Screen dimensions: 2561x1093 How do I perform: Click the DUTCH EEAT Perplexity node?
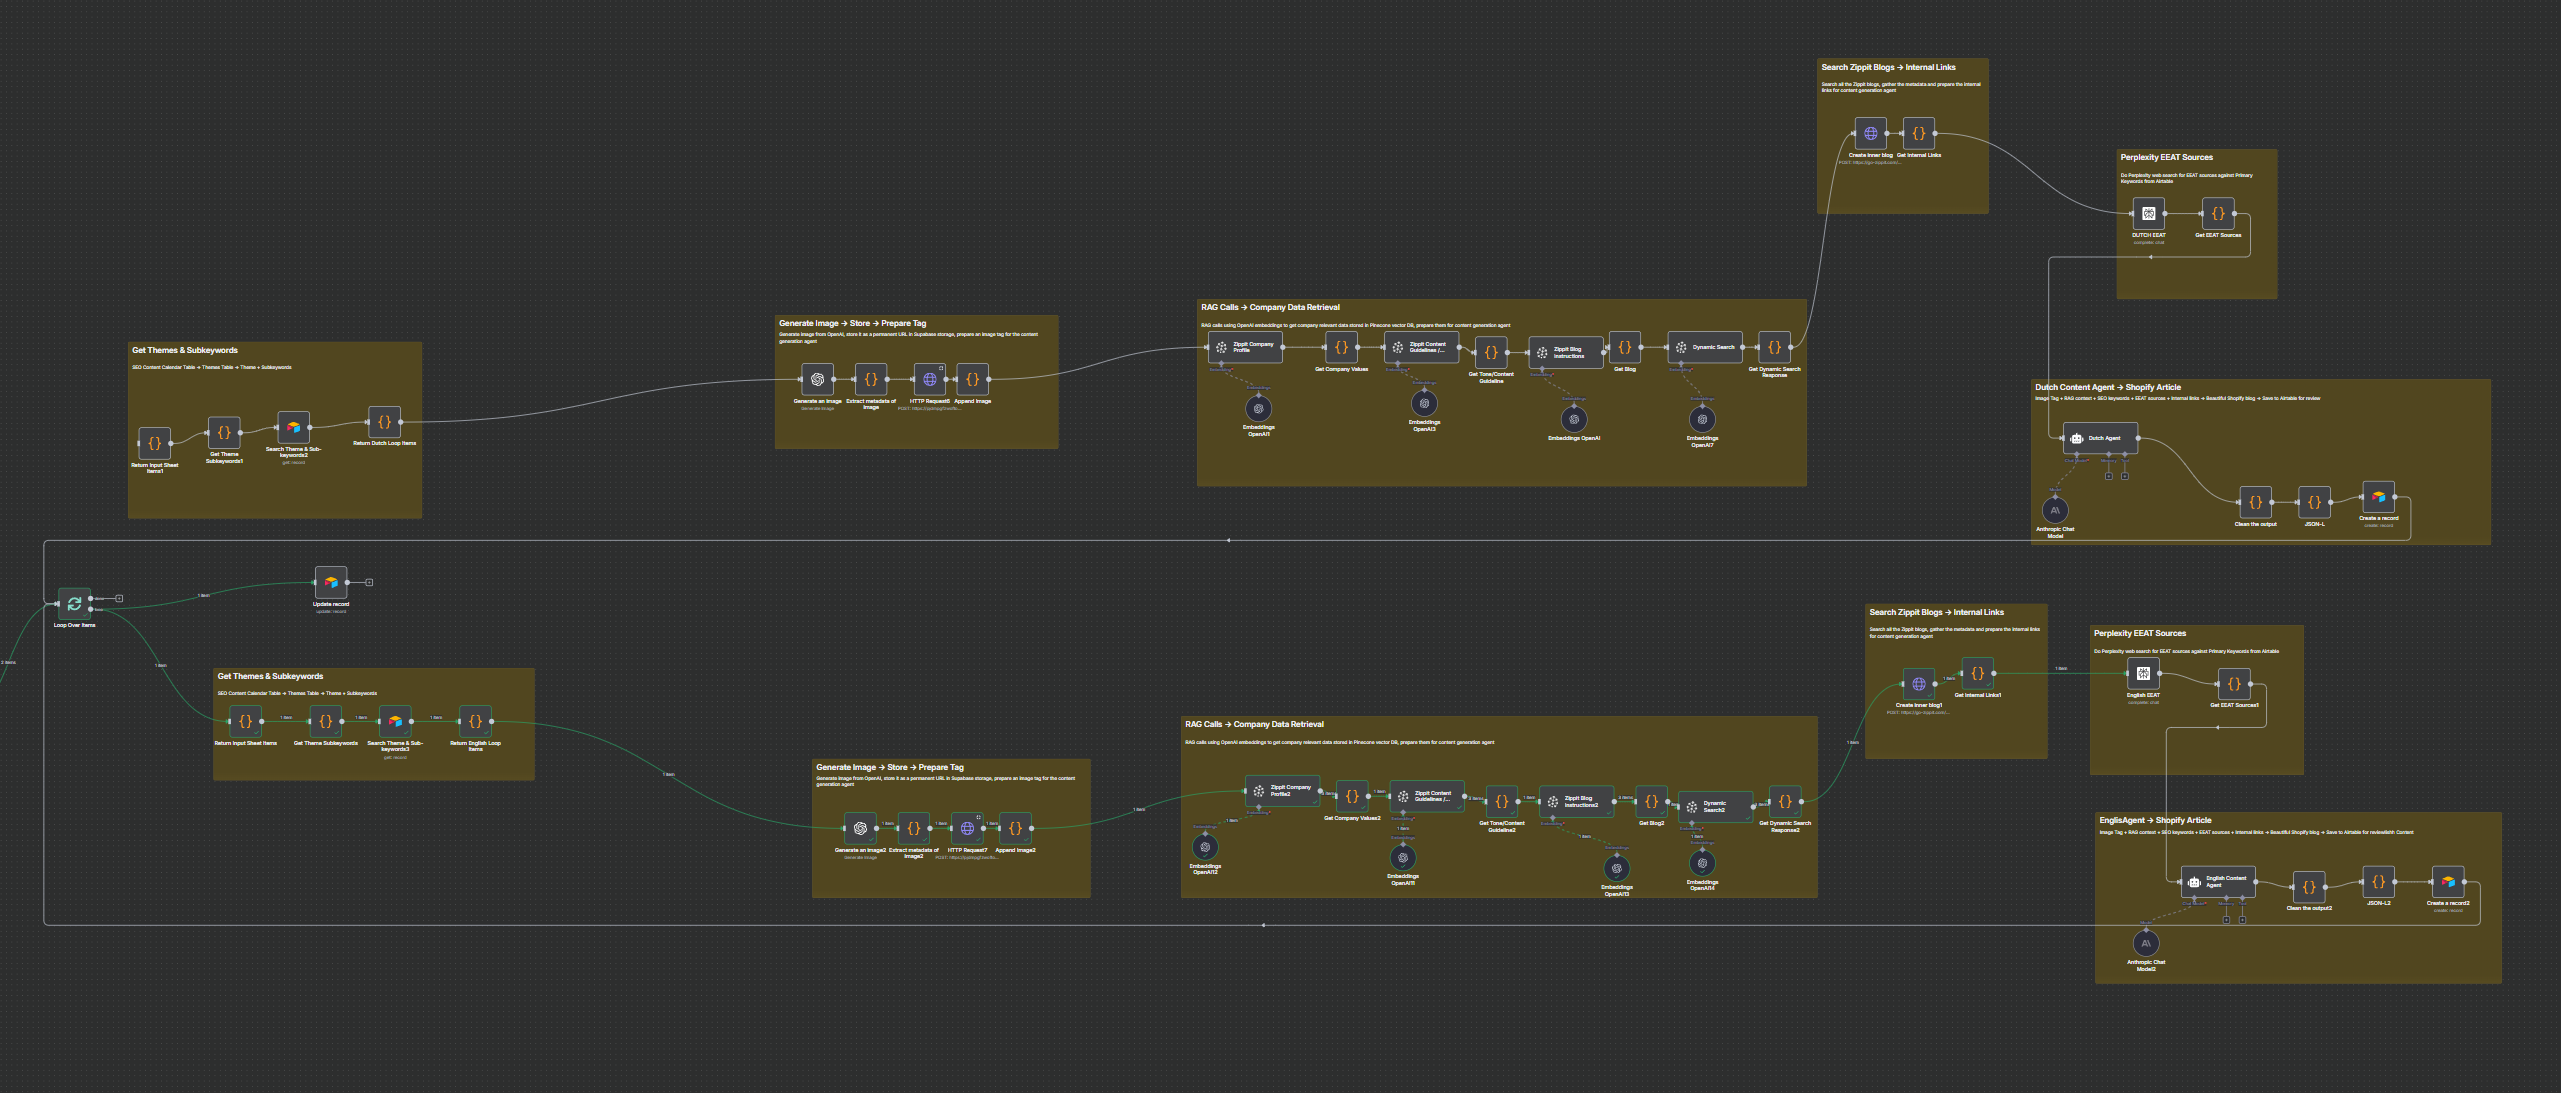(x=2148, y=213)
